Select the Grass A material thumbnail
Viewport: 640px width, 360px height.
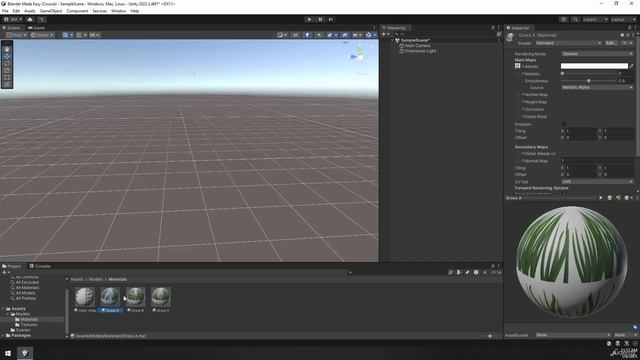point(110,297)
